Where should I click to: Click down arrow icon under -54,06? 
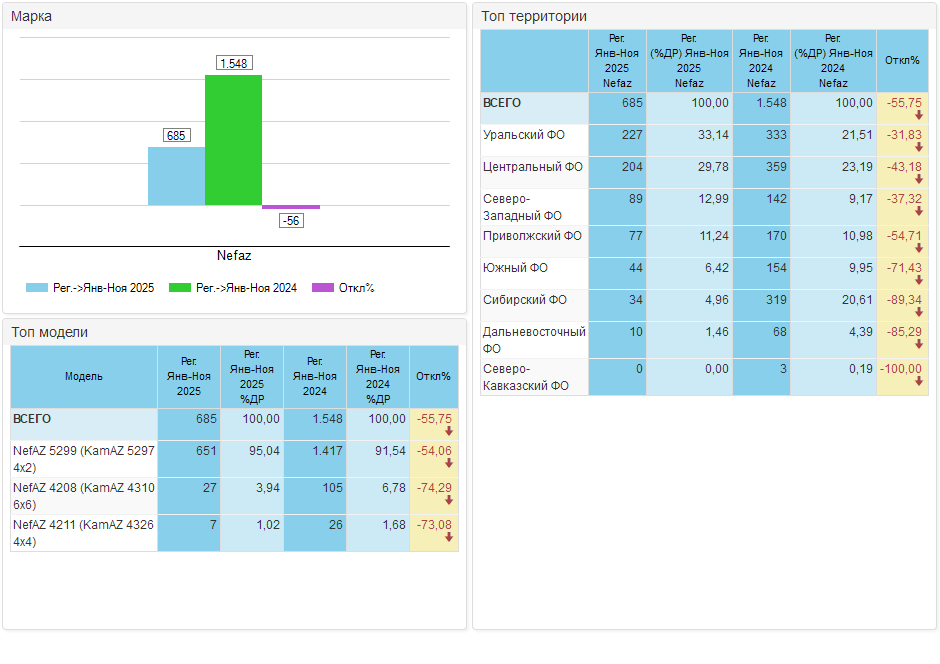449,463
